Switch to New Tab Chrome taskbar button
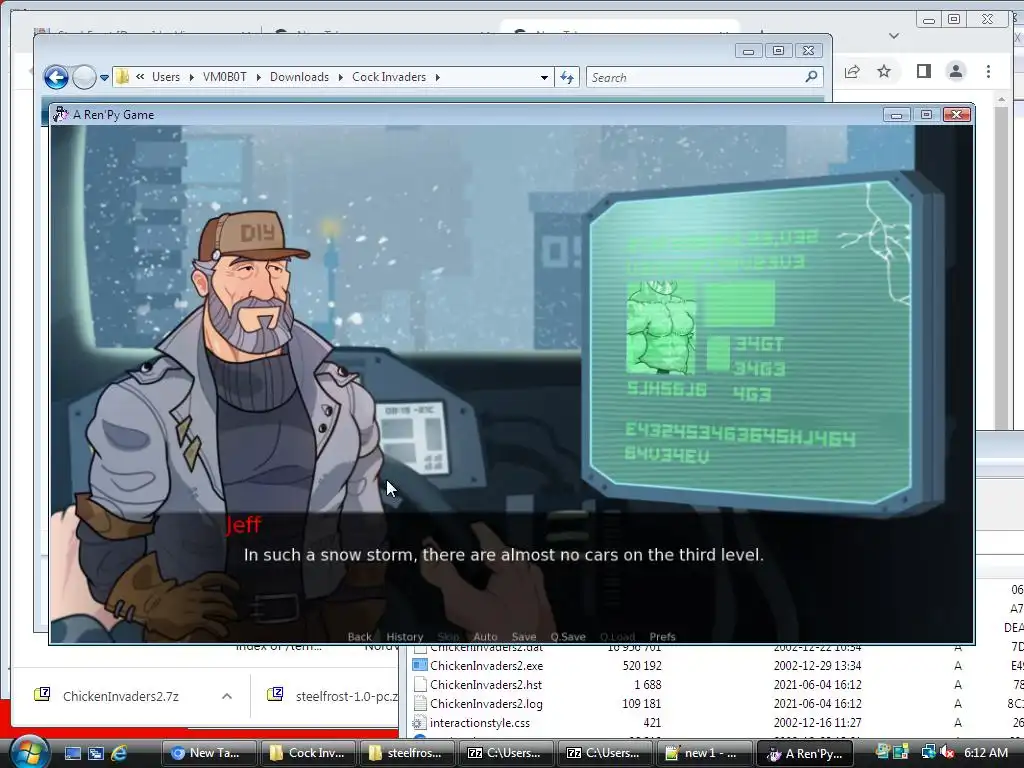The width and height of the screenshot is (1024, 768). coord(208,753)
